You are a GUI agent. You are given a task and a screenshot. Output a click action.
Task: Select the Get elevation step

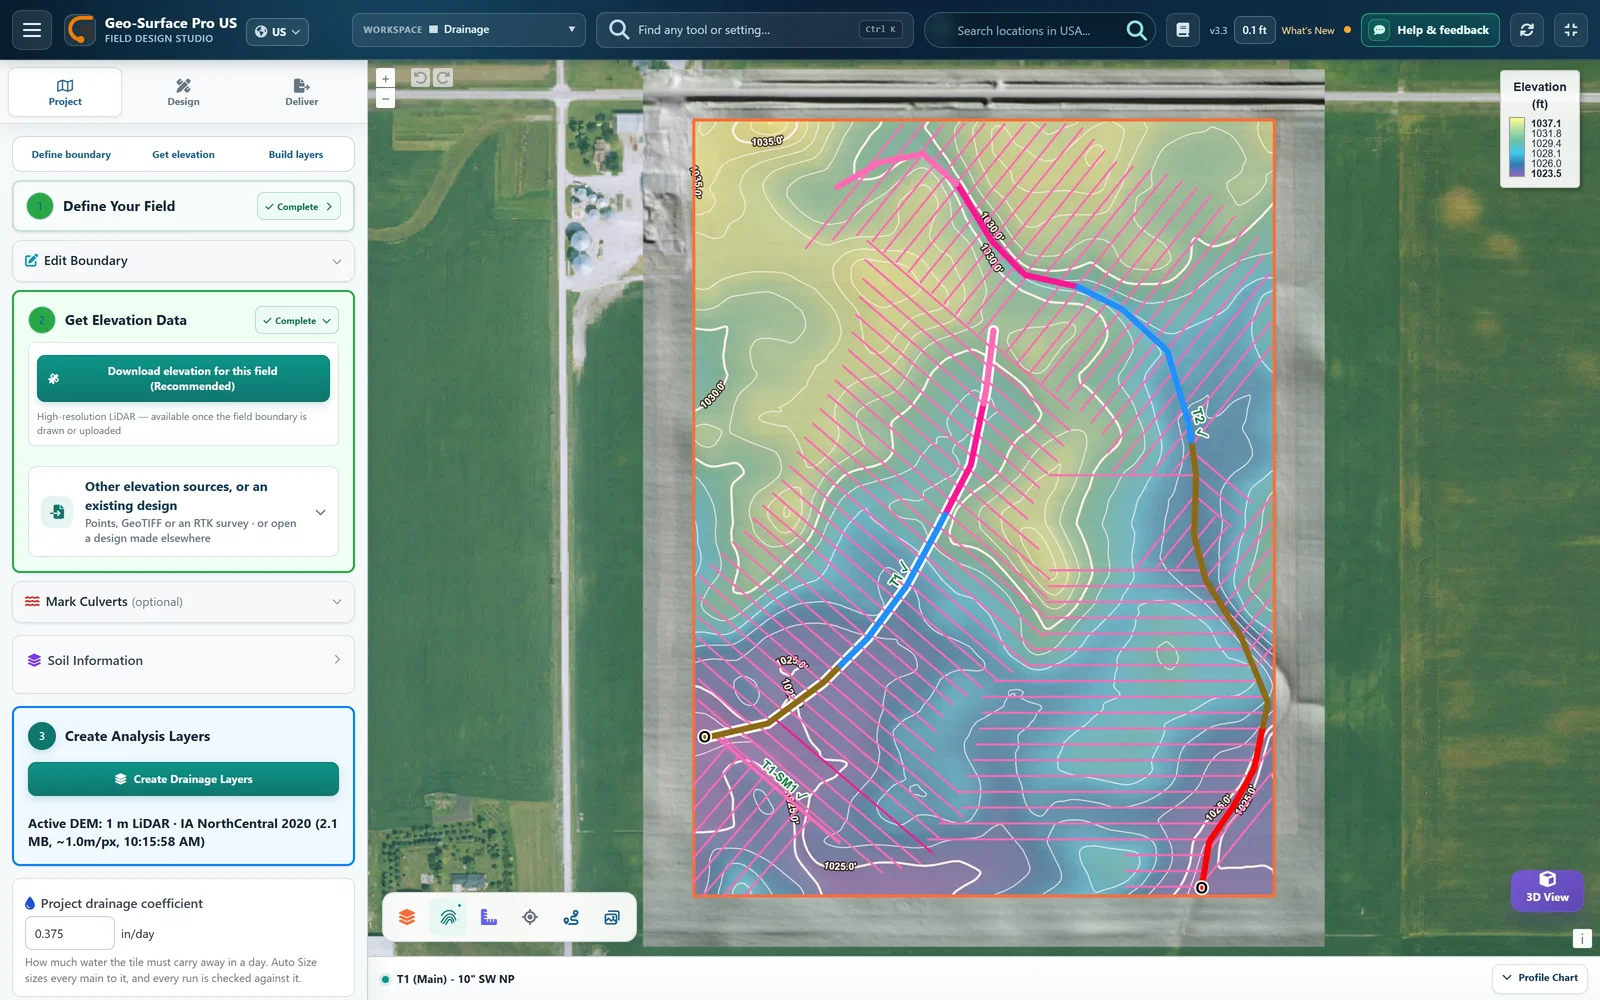(183, 155)
